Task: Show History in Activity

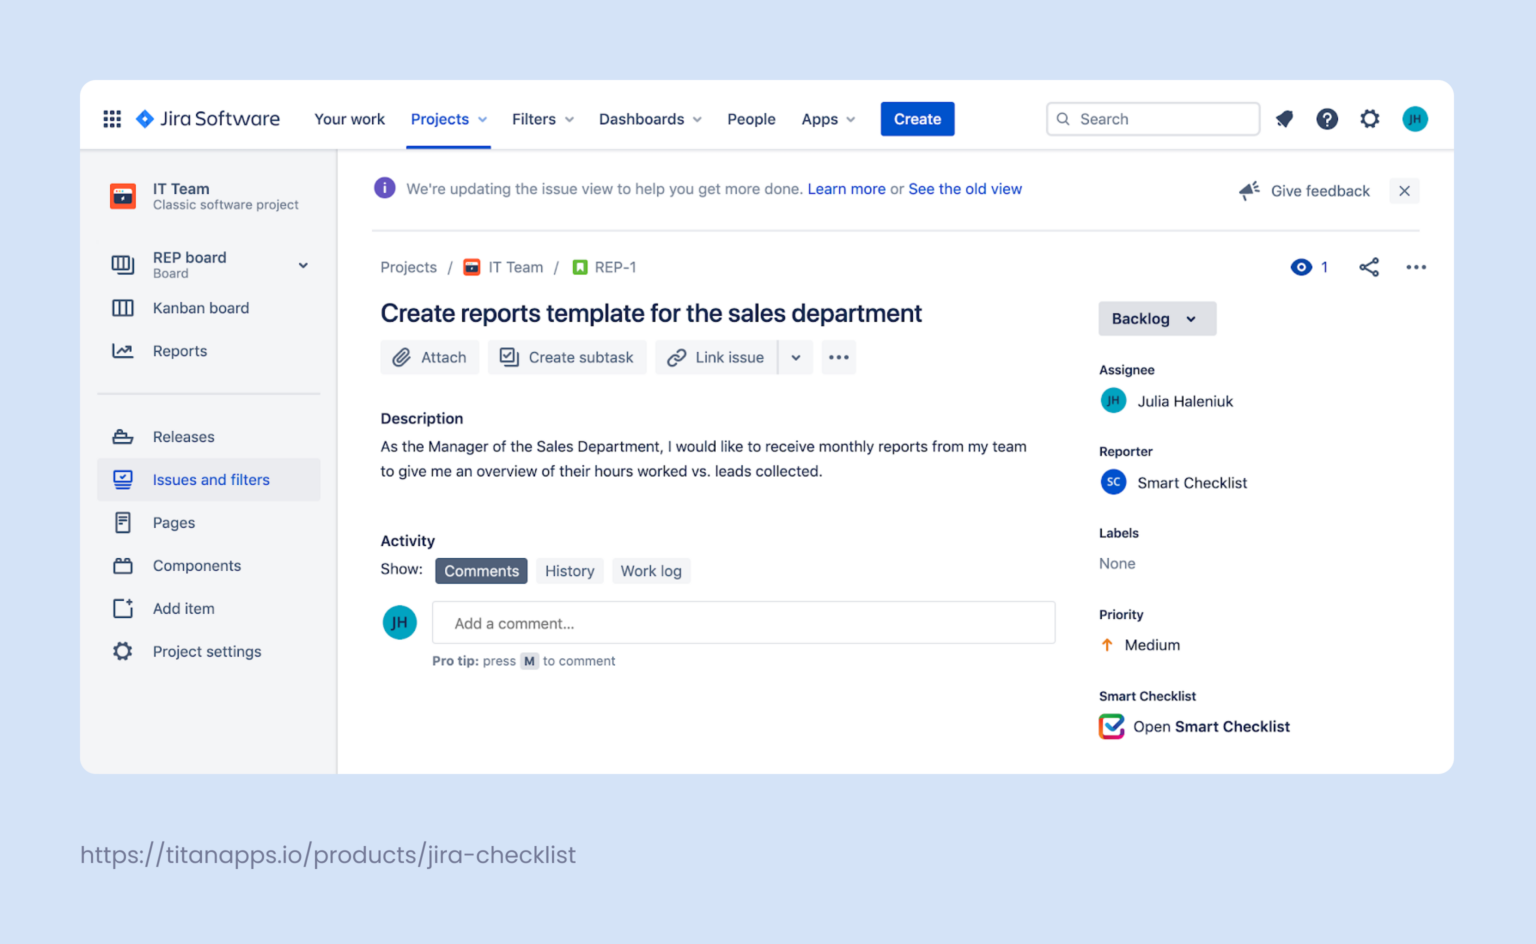Action: click(569, 571)
